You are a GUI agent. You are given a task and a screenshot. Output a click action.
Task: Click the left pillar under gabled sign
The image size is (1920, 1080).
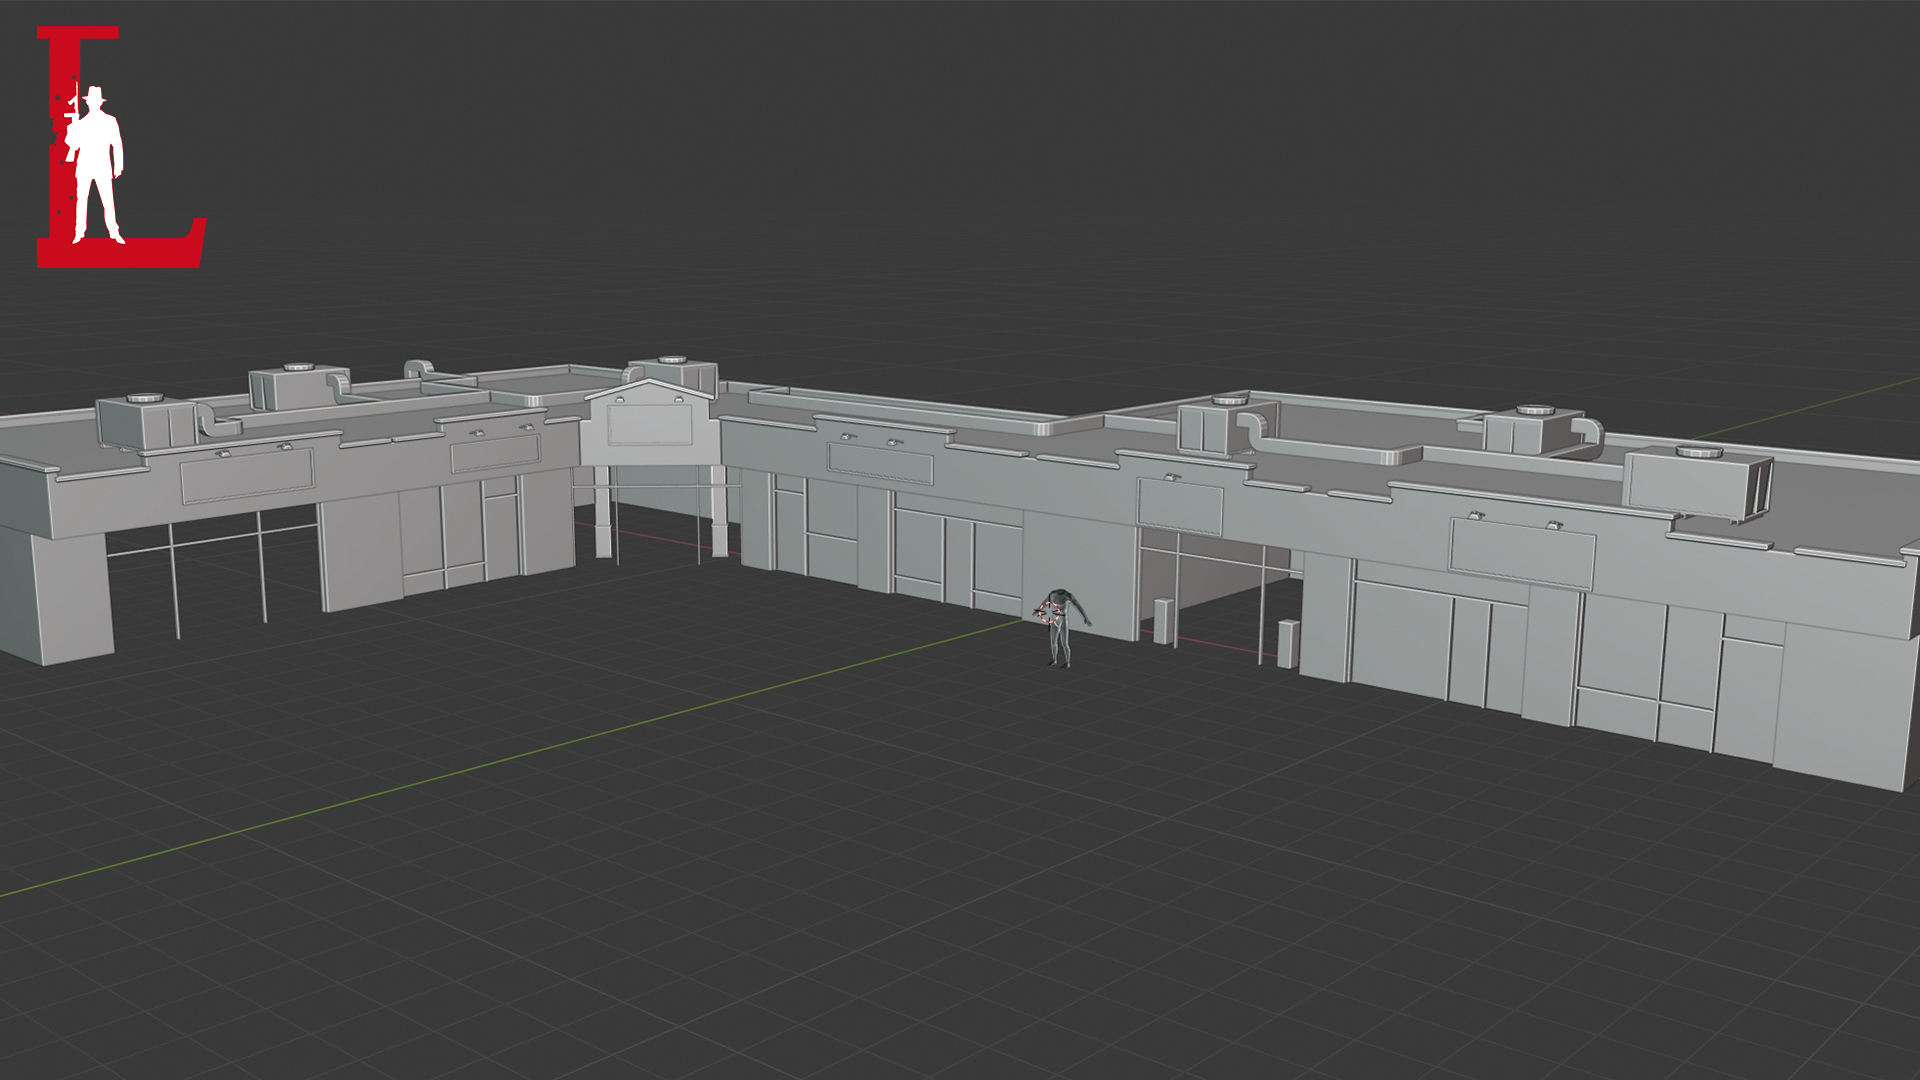[602, 512]
